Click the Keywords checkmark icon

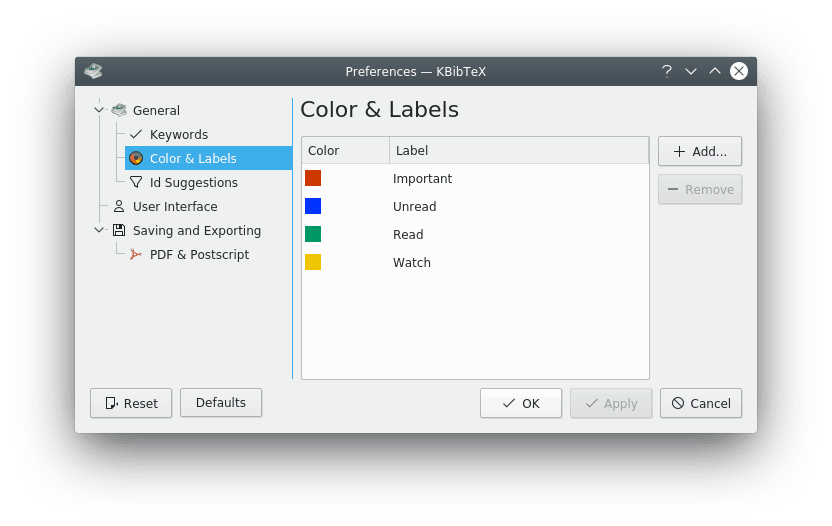[x=136, y=134]
